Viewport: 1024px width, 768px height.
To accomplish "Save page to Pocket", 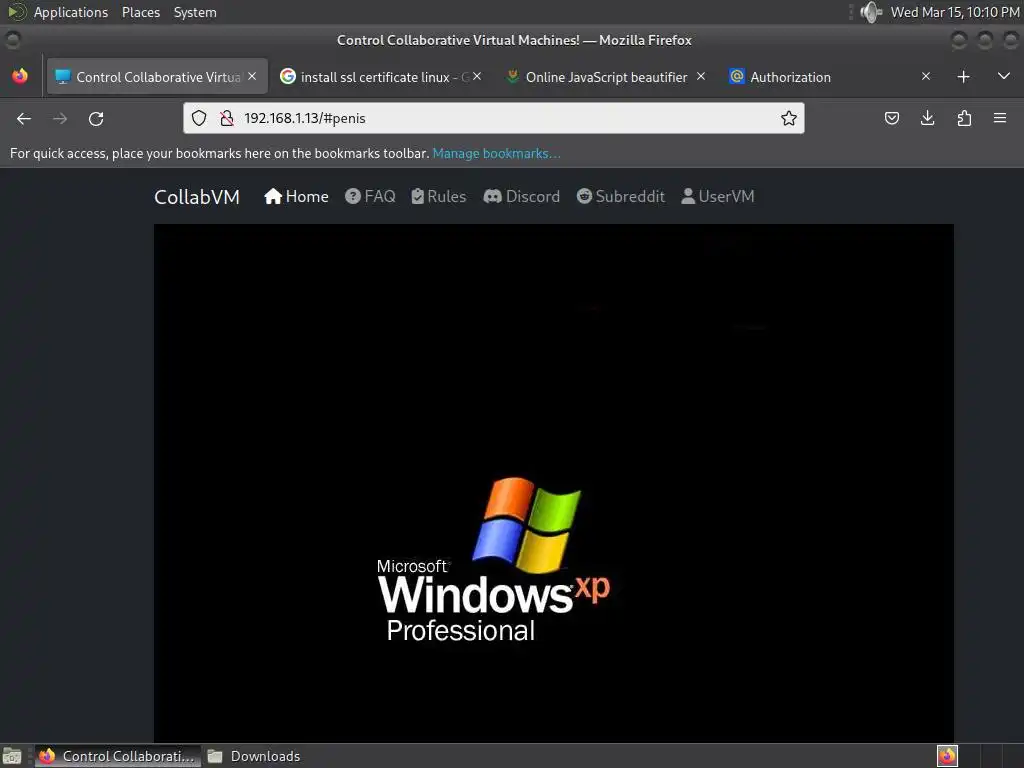I will (x=891, y=118).
